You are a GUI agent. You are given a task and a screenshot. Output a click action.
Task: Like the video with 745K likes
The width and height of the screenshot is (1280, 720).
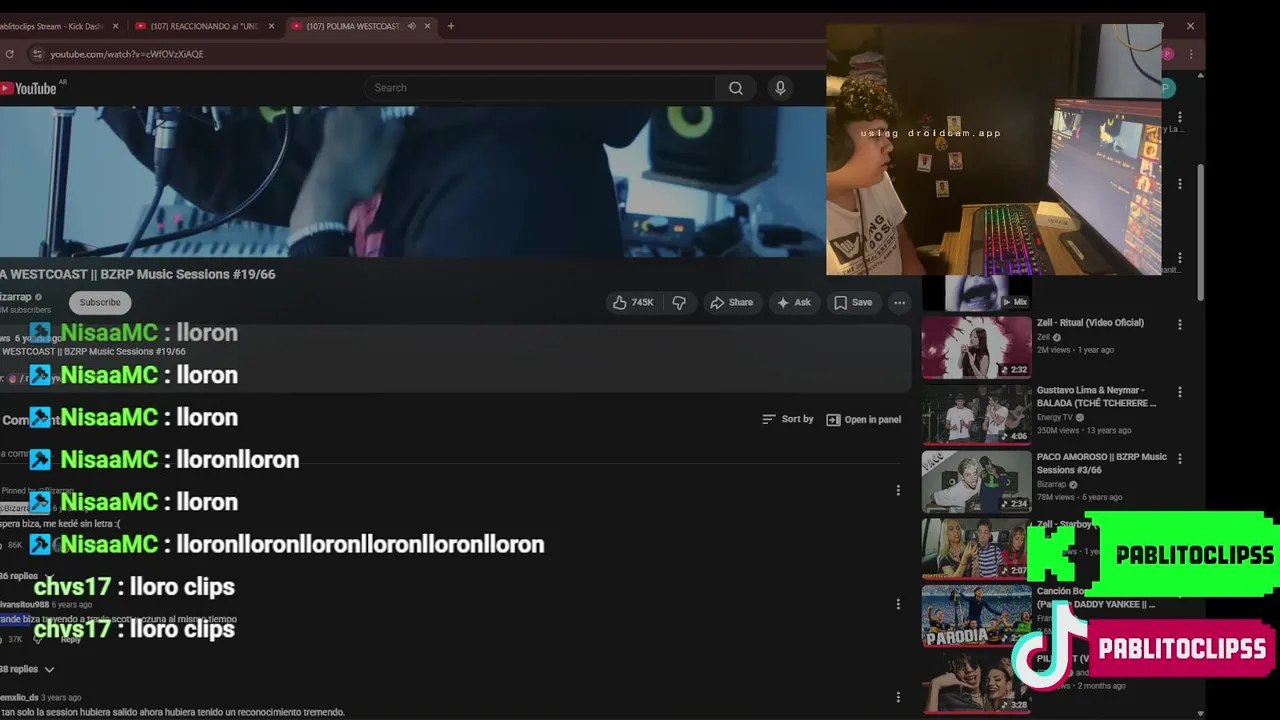pyautogui.click(x=633, y=302)
